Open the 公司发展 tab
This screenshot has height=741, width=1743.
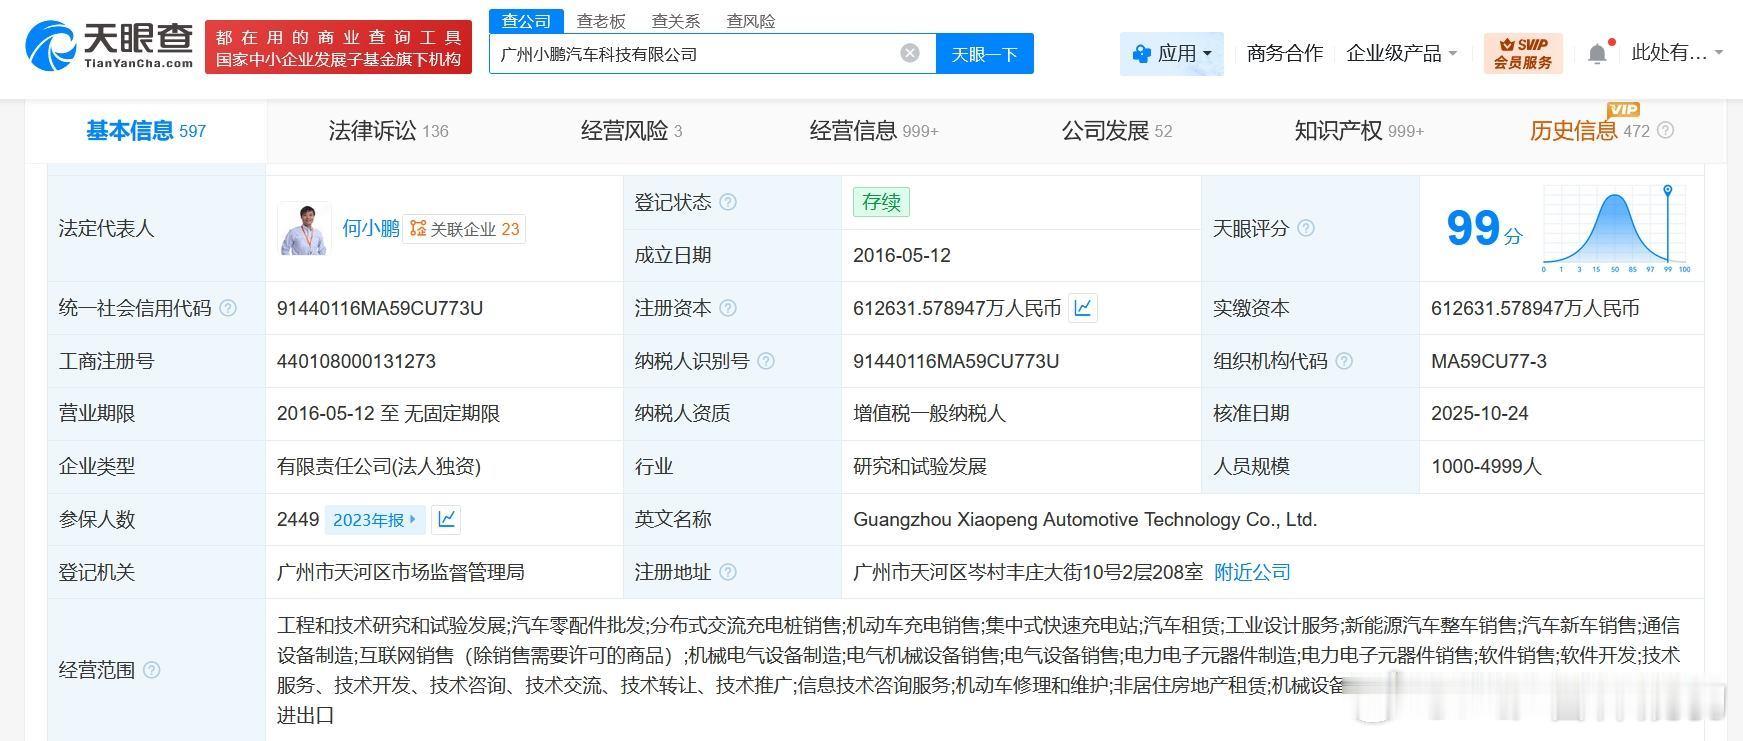point(1117,130)
